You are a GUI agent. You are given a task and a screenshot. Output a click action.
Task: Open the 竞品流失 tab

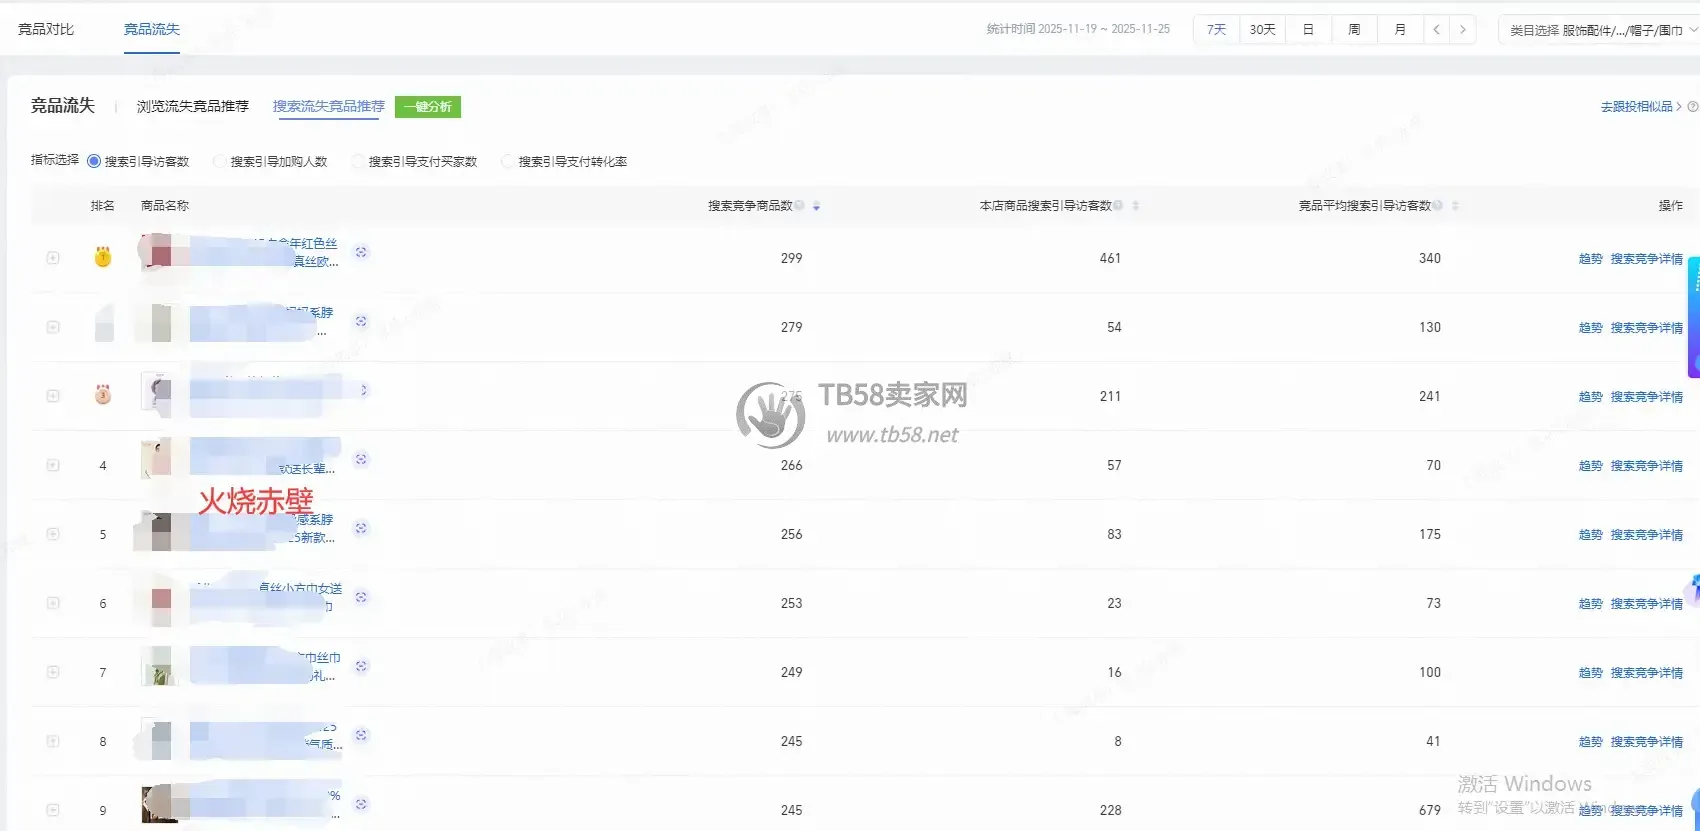point(152,29)
